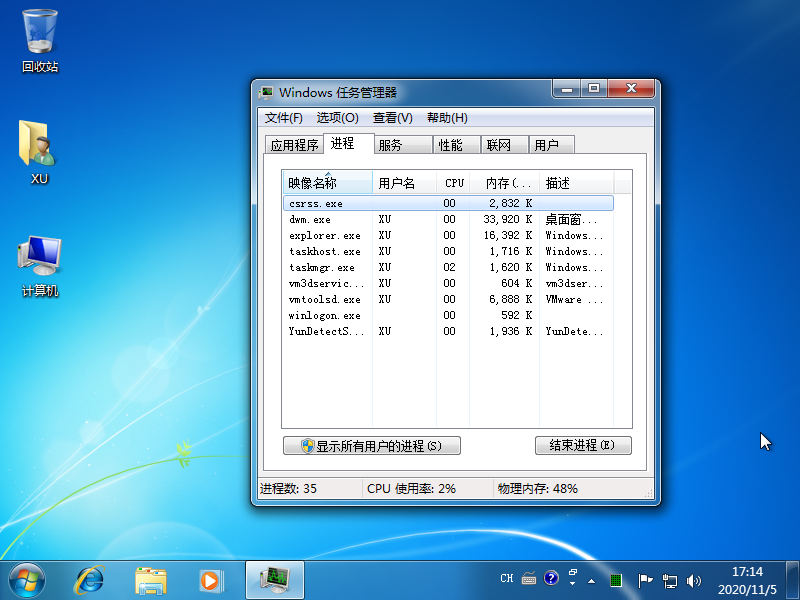Open the 文件(F) menu

(284, 118)
